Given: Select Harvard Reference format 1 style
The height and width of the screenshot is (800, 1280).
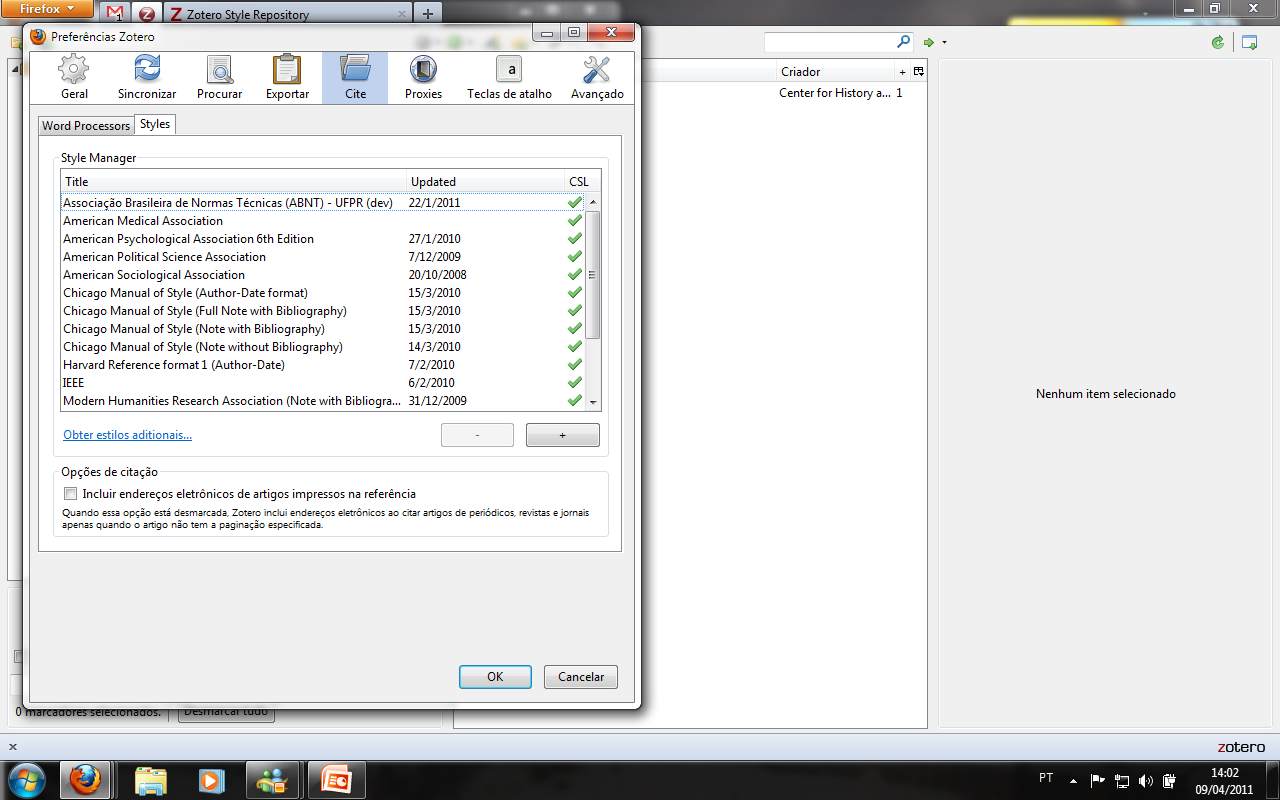Looking at the screenshot, I should tap(323, 365).
